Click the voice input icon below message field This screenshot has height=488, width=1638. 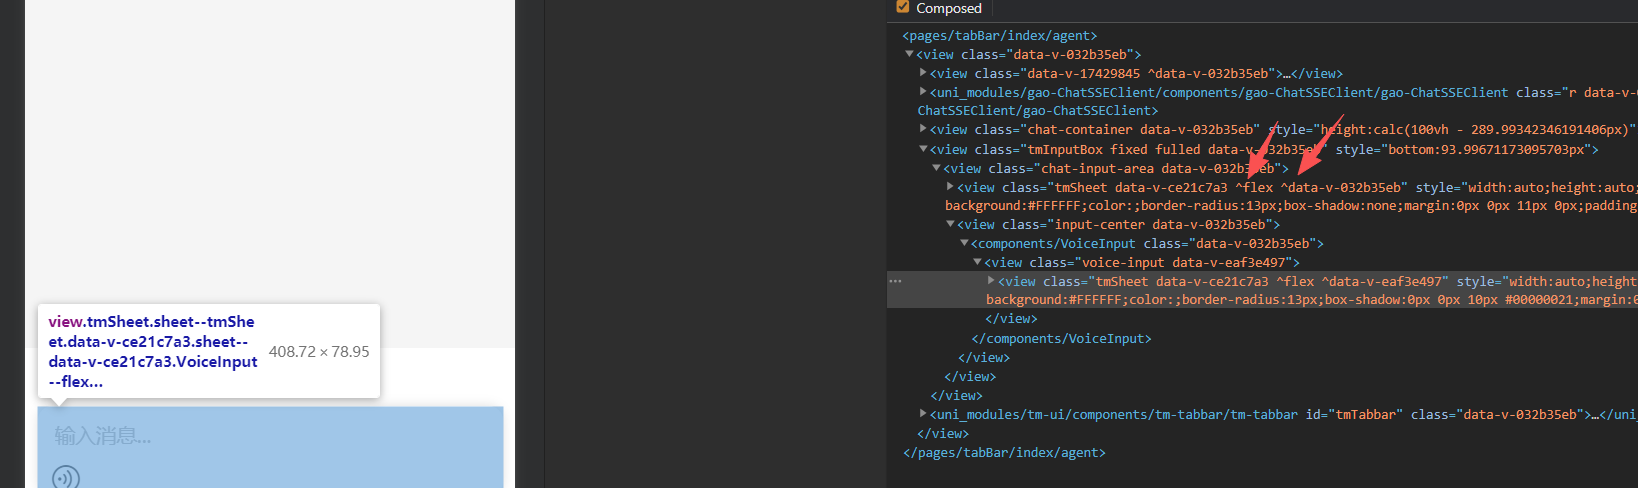pyautogui.click(x=66, y=477)
